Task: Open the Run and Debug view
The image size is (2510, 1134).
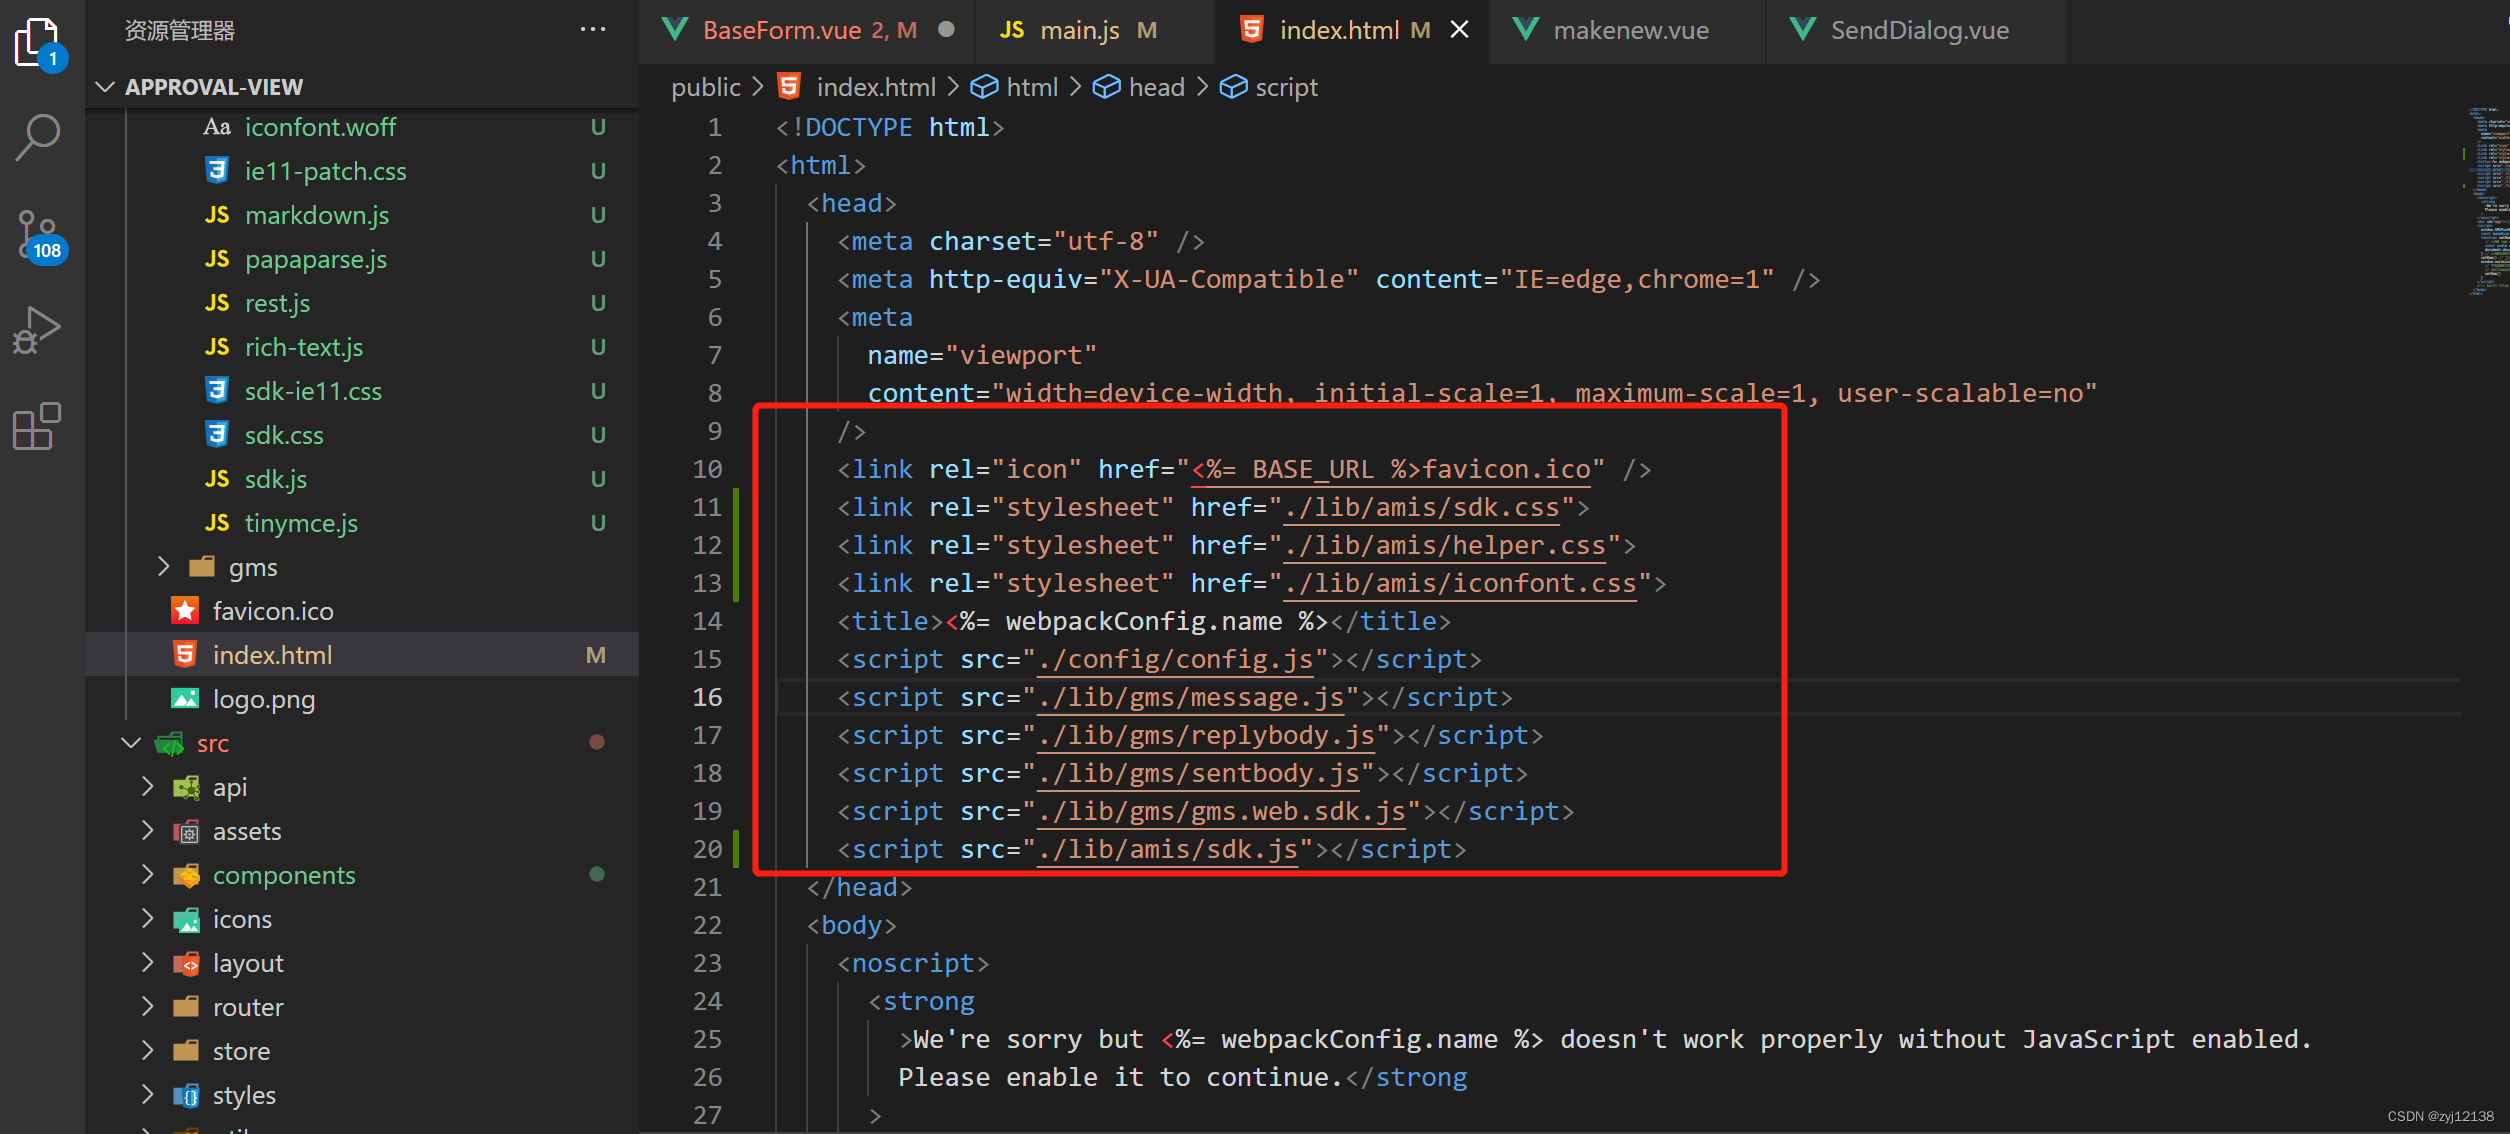Action: click(37, 327)
